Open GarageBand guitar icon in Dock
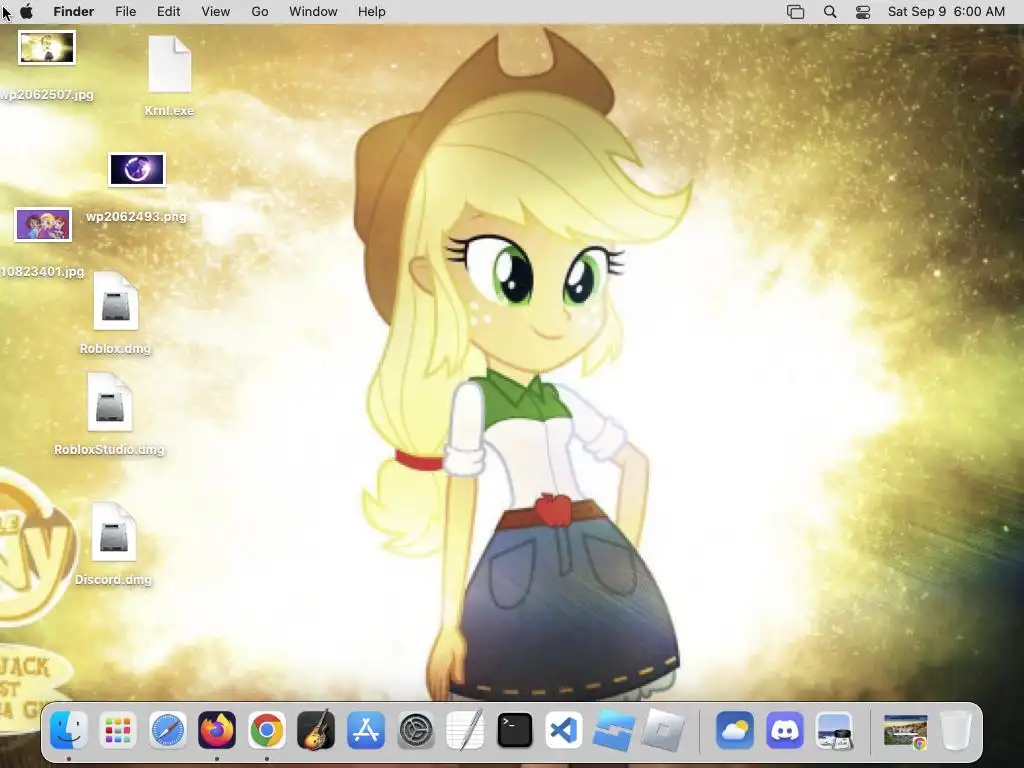1024x768 pixels. [316, 730]
